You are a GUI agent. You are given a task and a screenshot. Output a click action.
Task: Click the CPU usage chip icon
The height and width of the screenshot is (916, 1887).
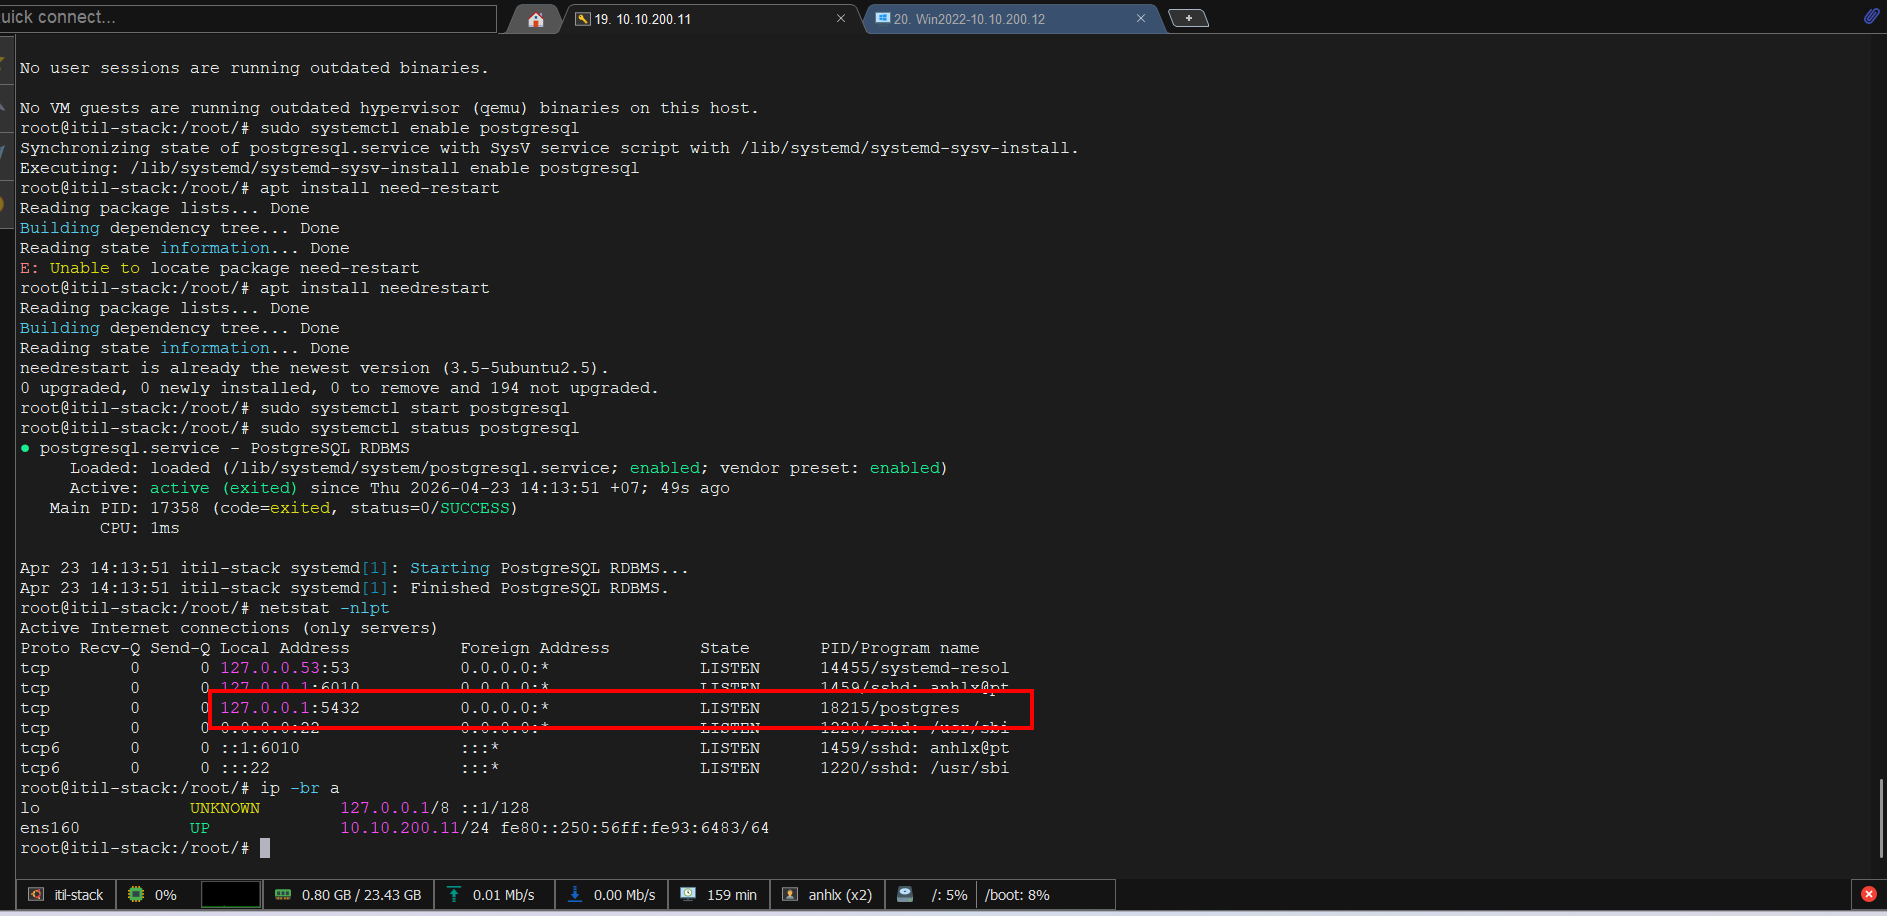pyautogui.click(x=136, y=895)
